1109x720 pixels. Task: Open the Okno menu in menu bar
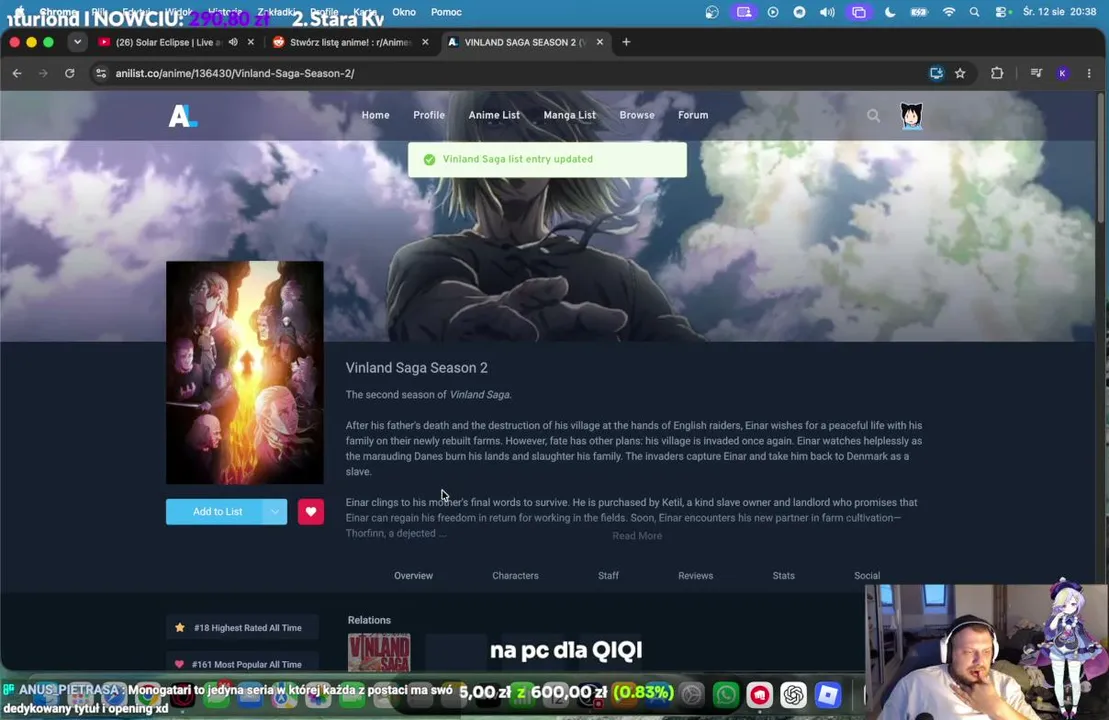[404, 12]
